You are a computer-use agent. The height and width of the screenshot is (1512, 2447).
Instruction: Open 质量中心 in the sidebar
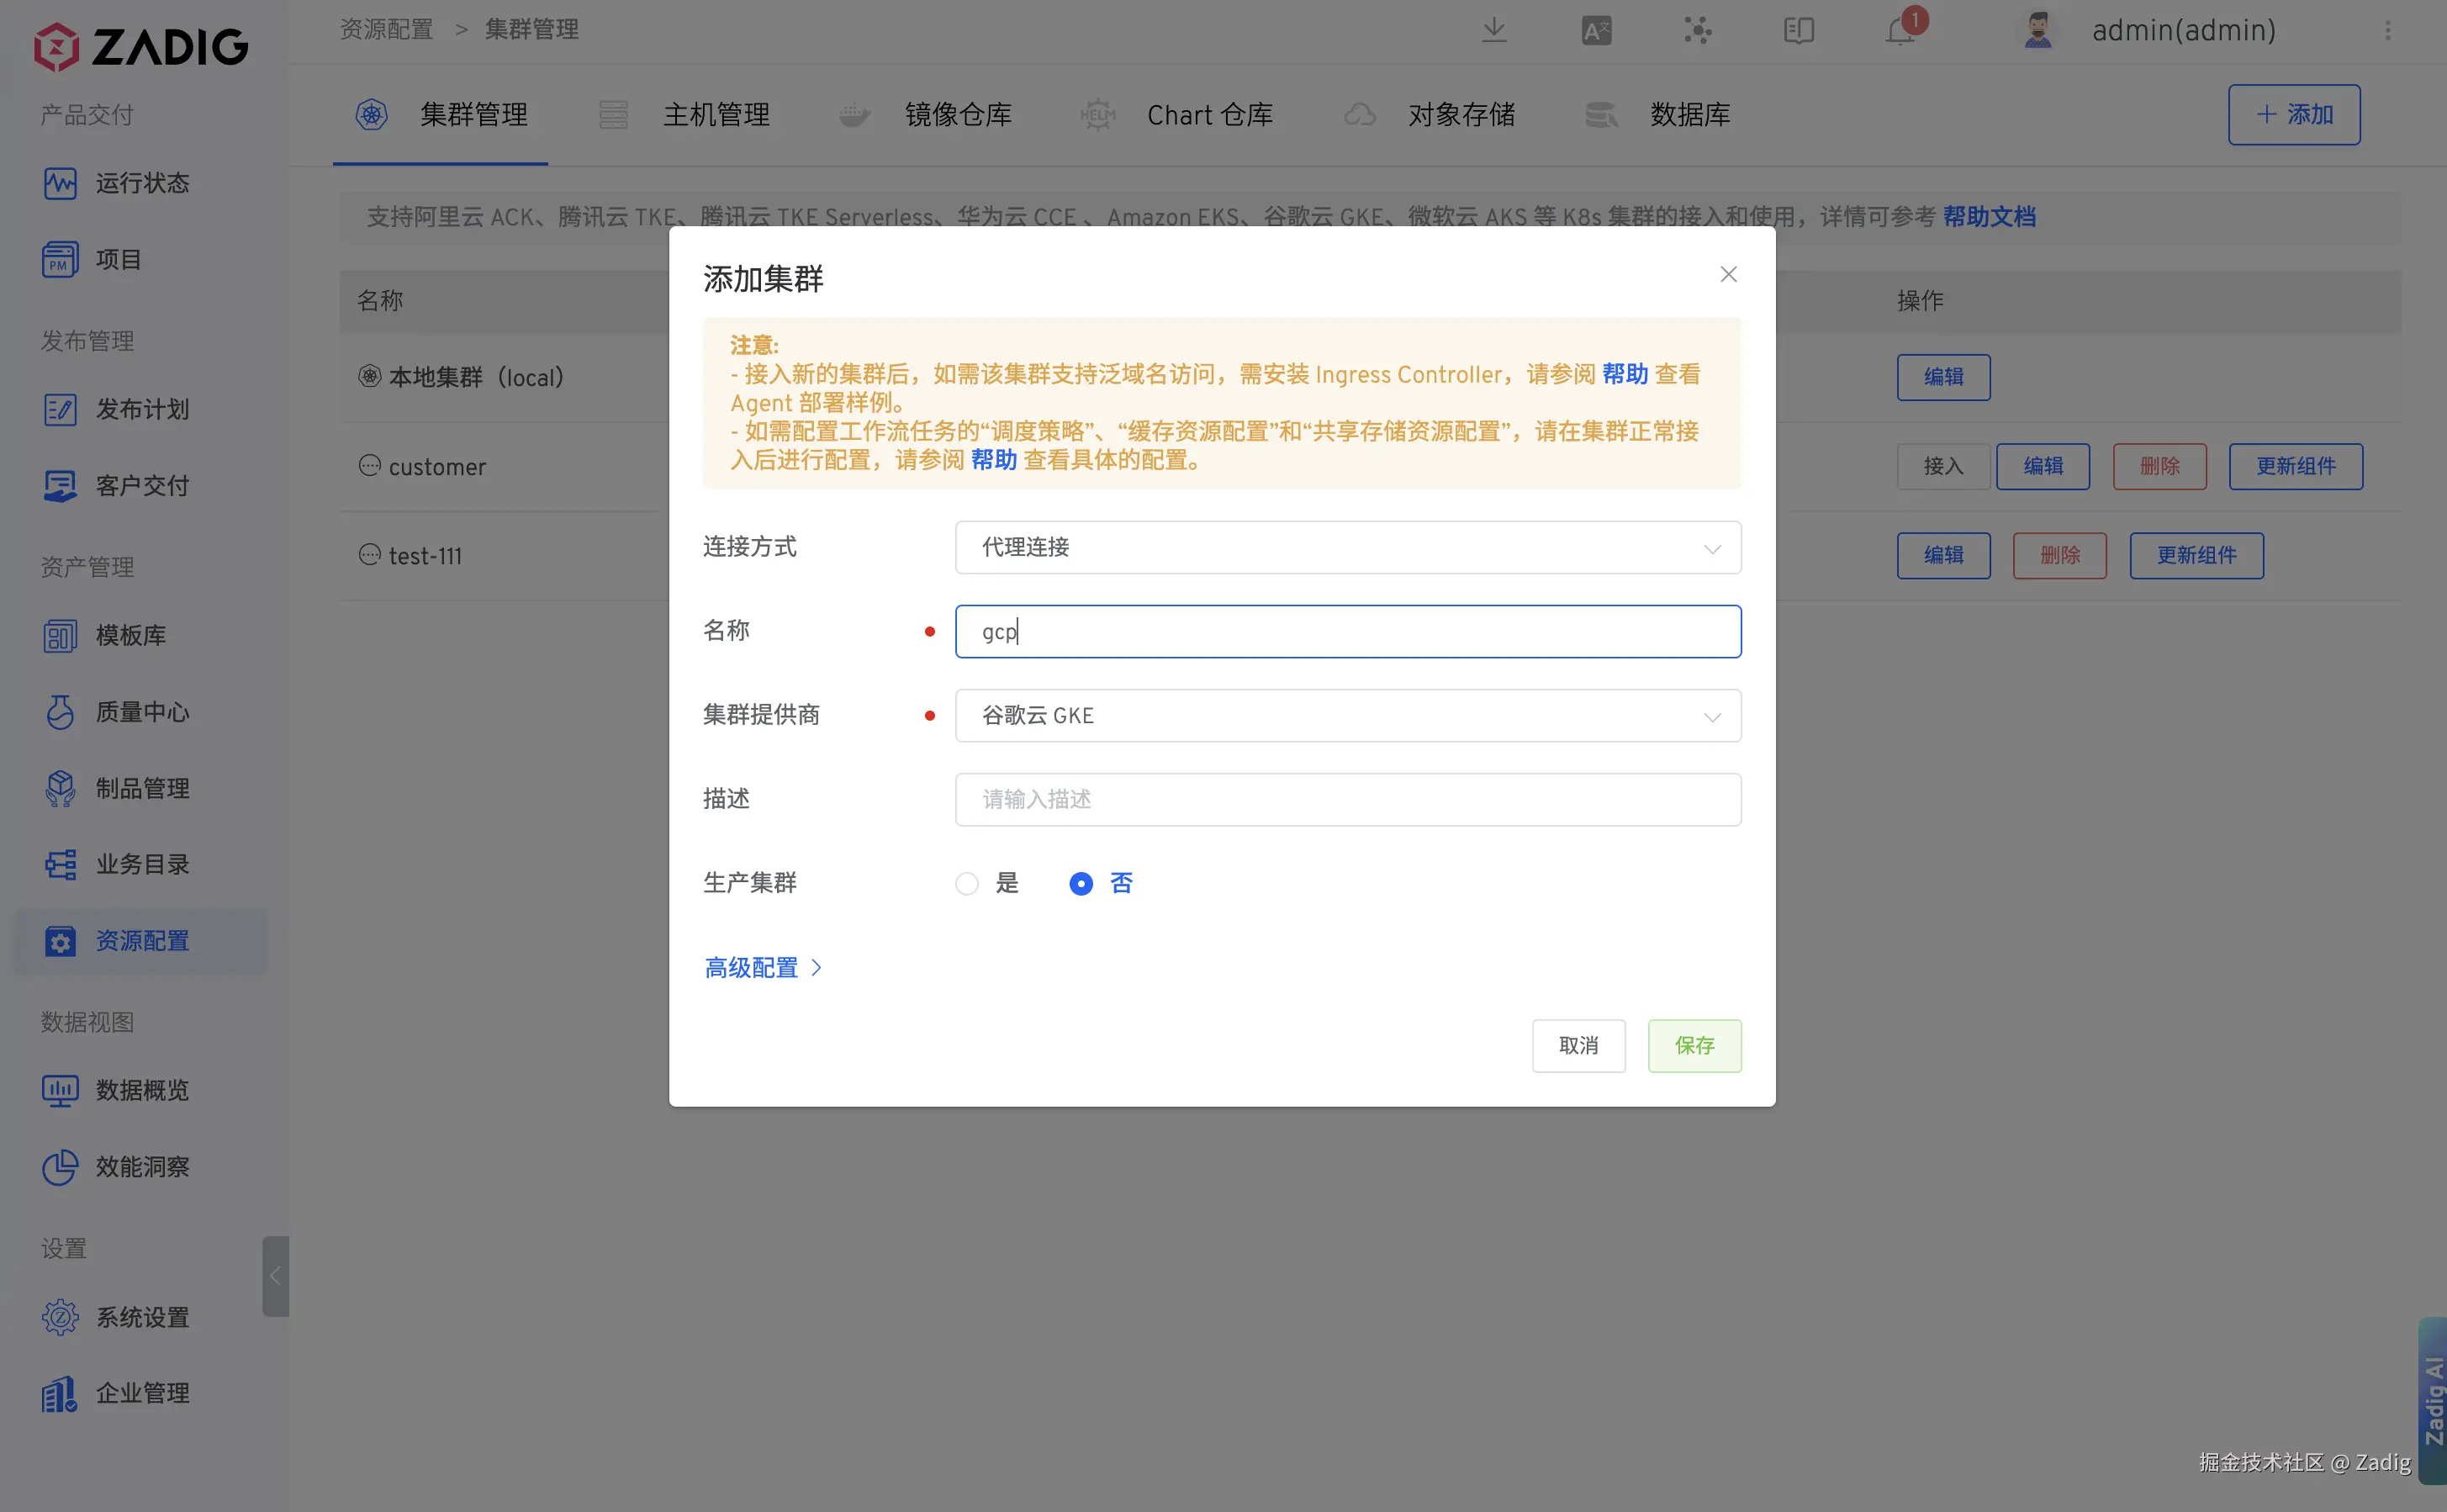141,712
